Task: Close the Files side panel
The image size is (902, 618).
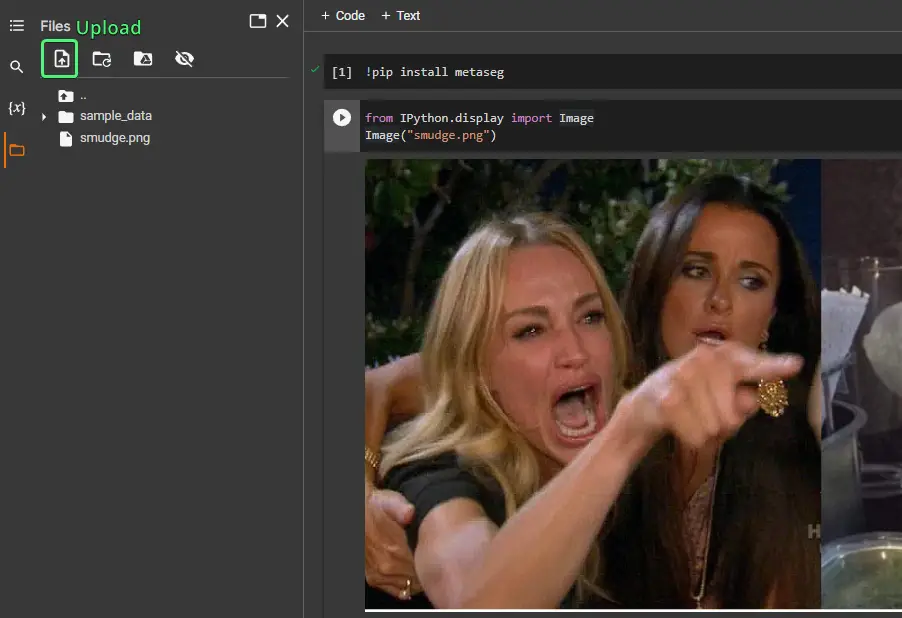Action: coord(282,21)
